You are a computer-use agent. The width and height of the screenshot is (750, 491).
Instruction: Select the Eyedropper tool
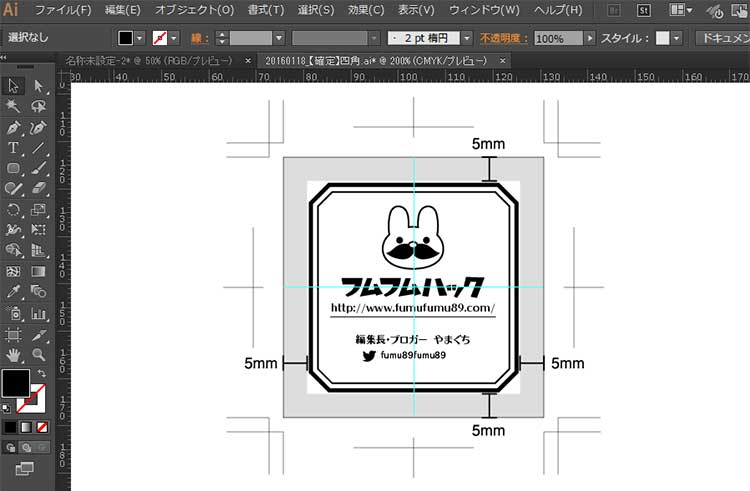(x=14, y=292)
